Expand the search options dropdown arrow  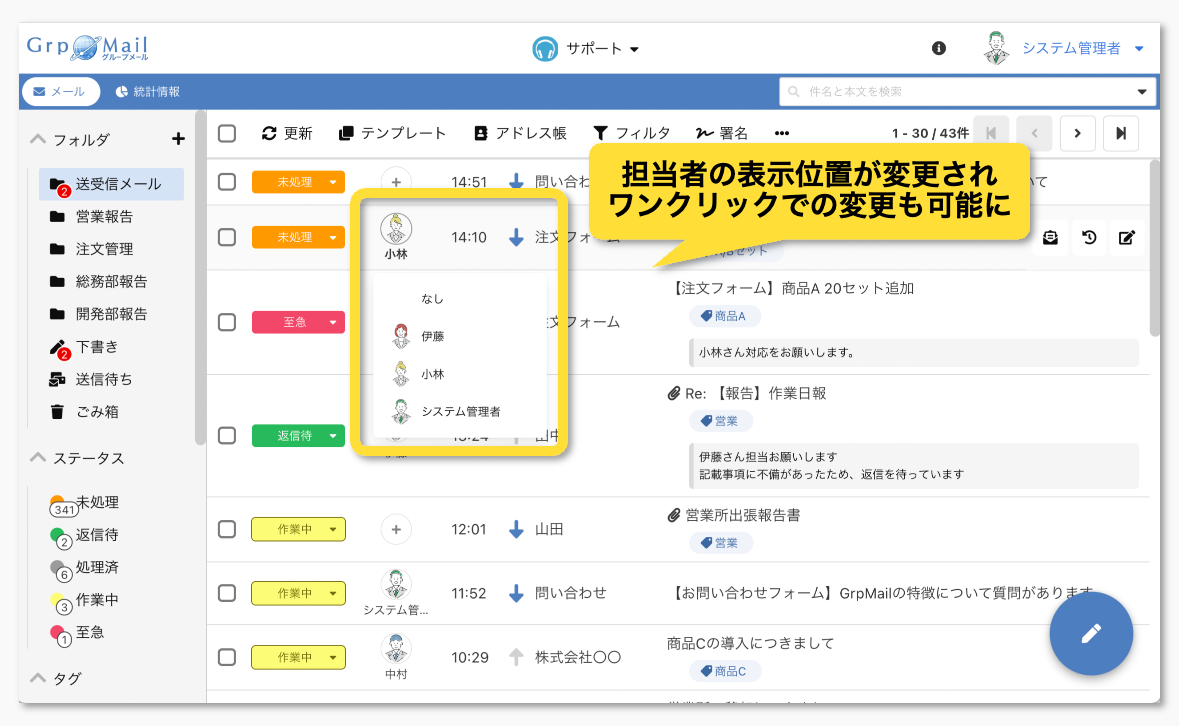1141,92
